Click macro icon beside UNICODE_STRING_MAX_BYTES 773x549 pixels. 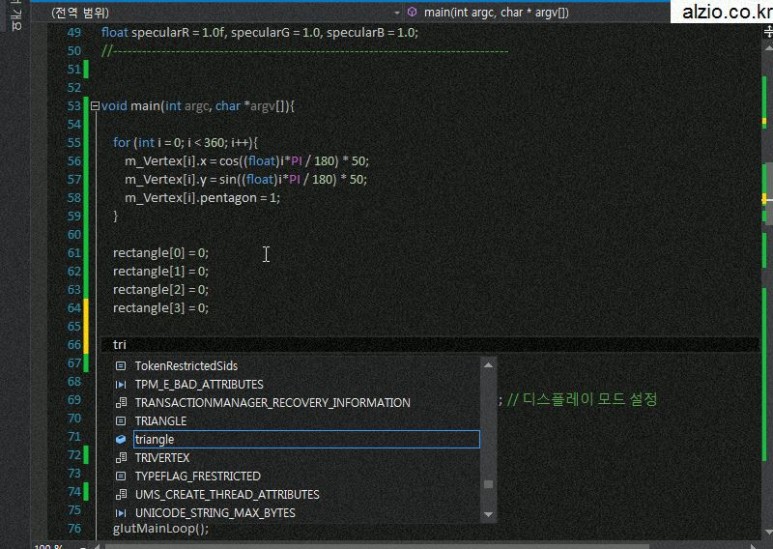pyautogui.click(x=121, y=513)
